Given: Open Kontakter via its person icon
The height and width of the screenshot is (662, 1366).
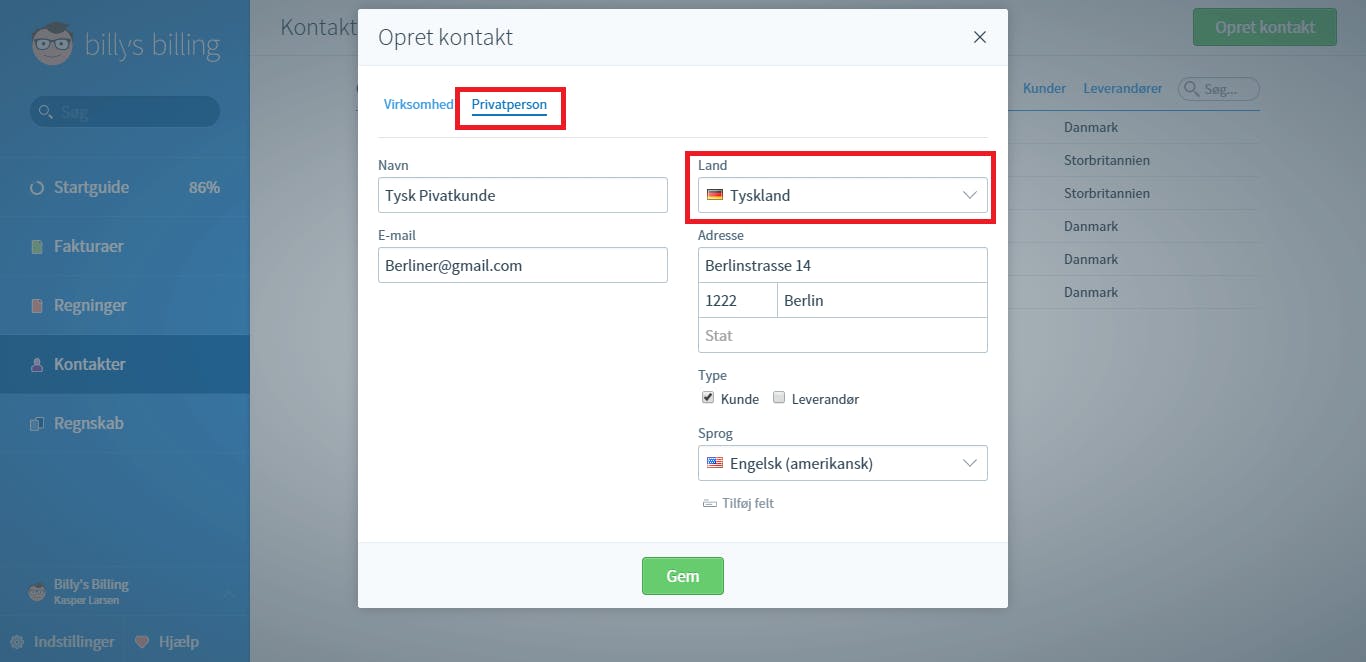Looking at the screenshot, I should click(37, 364).
